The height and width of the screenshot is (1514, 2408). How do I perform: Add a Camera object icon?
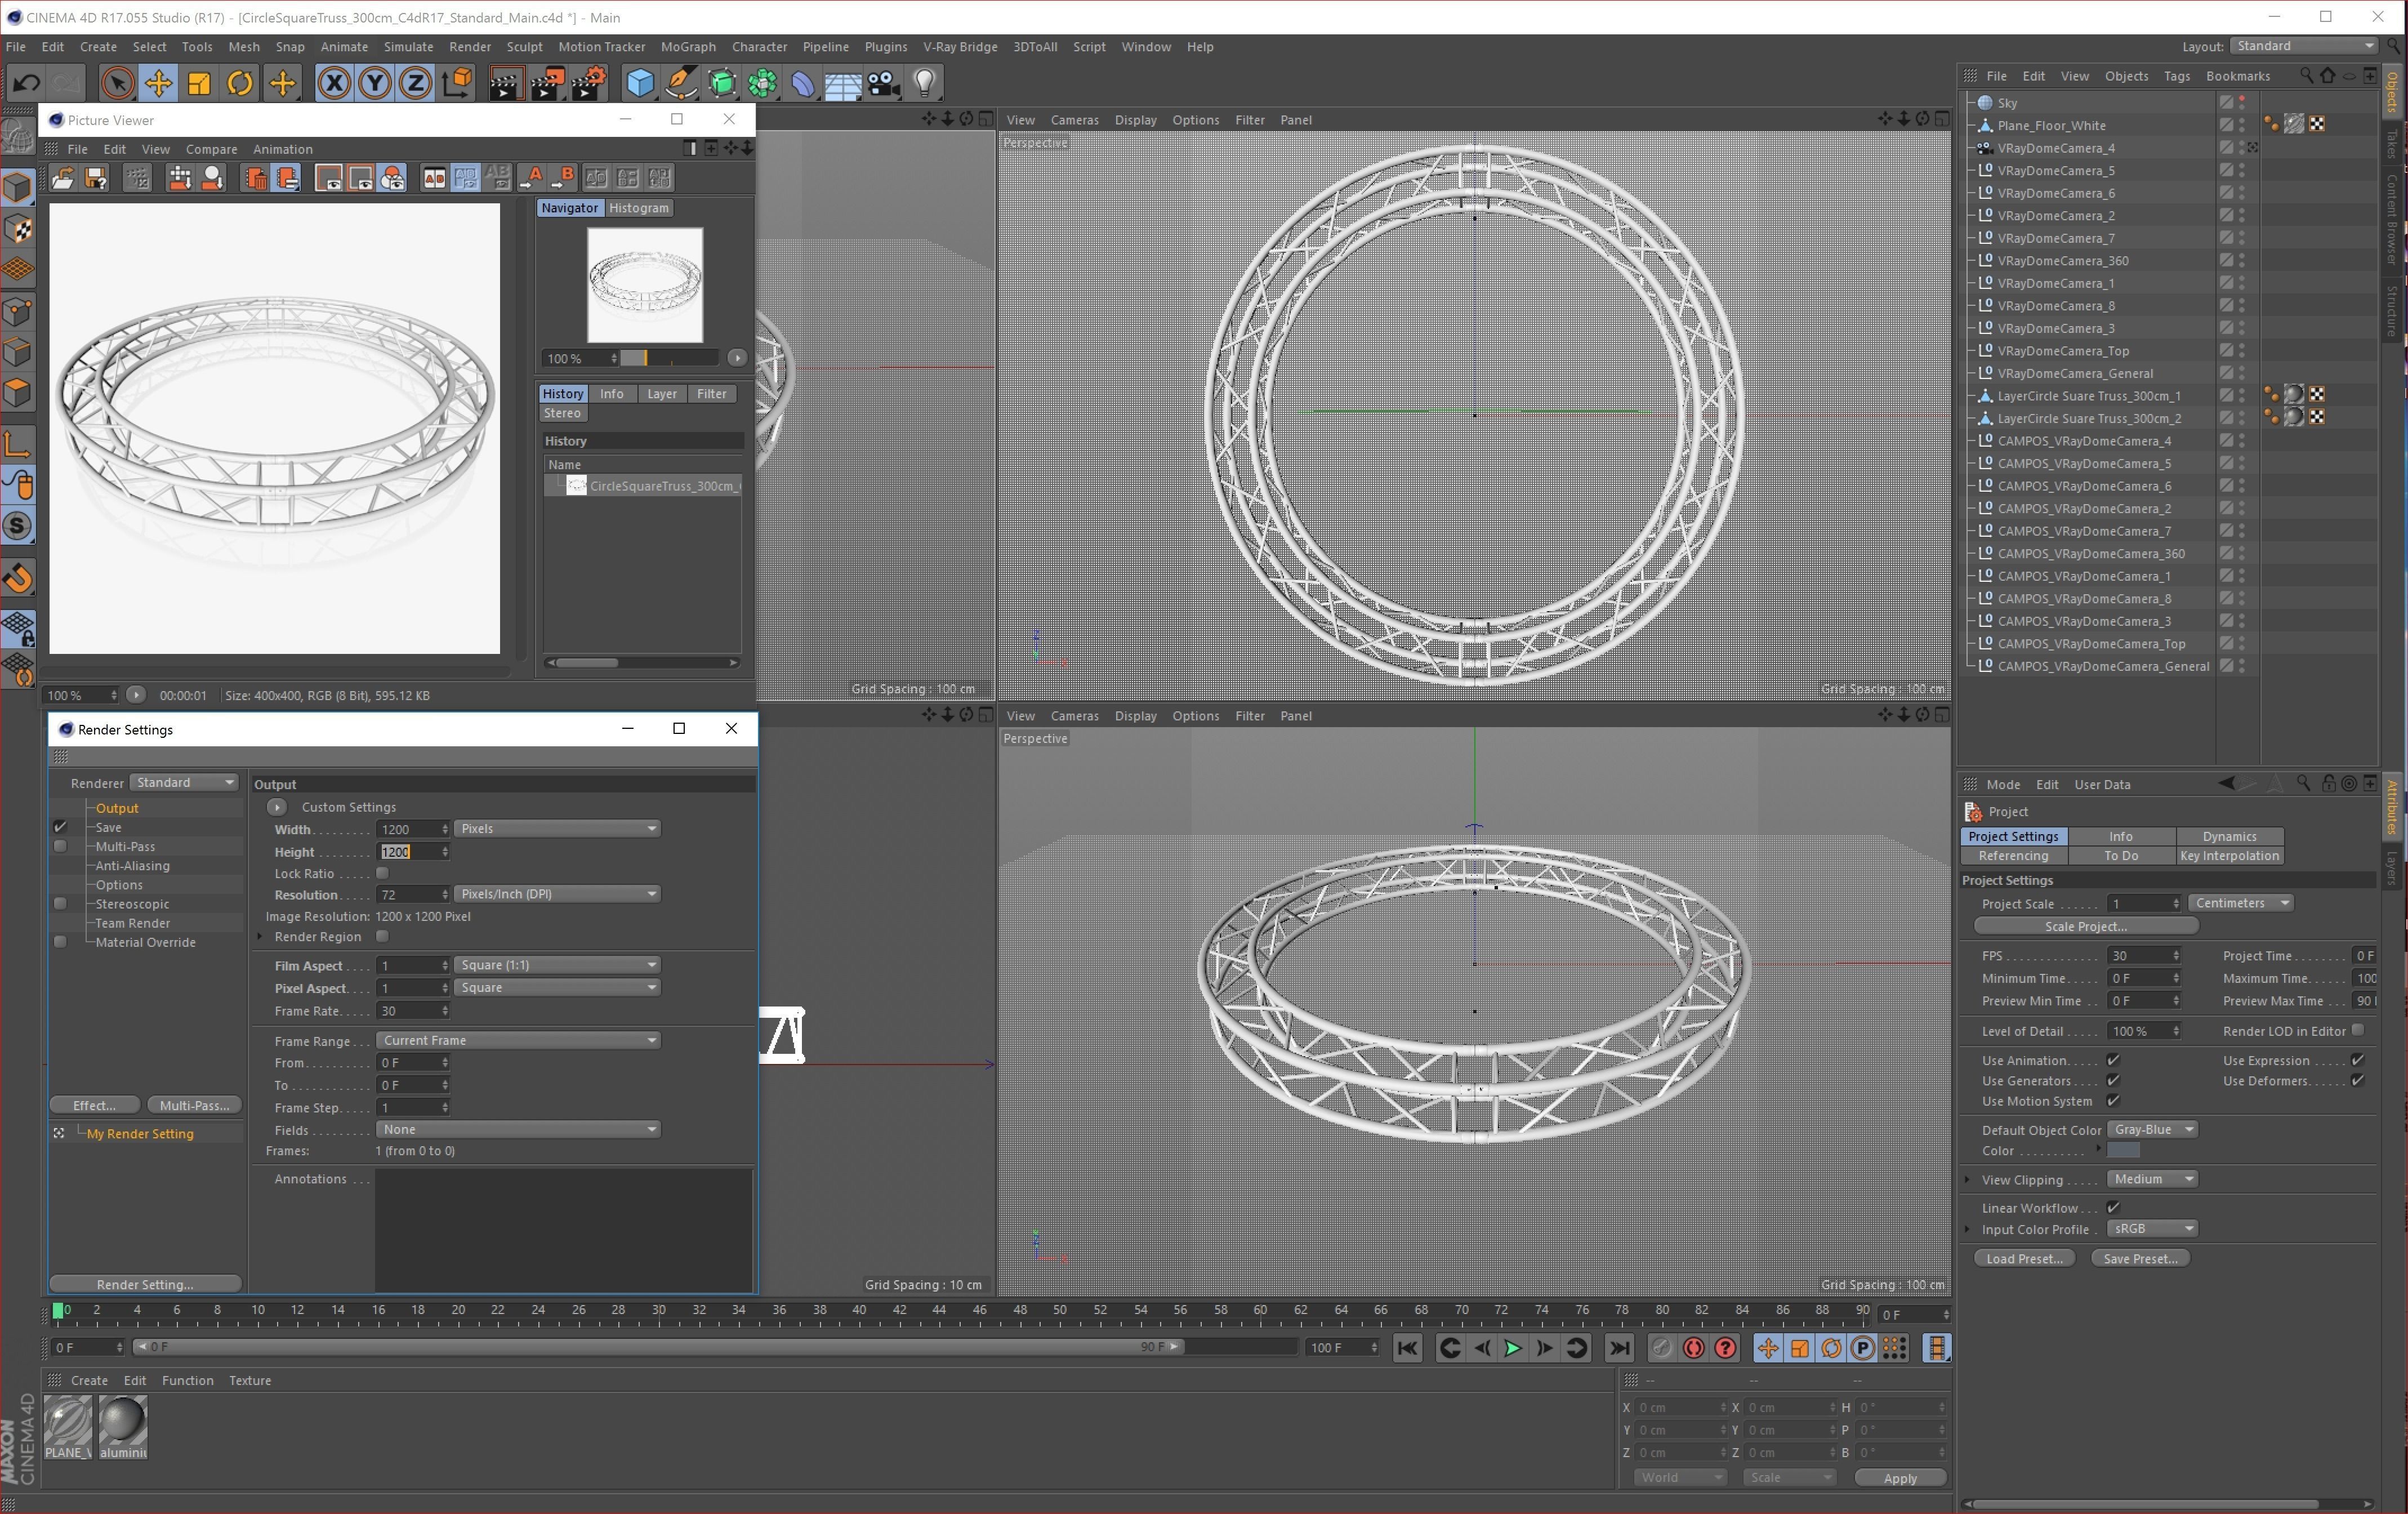pos(884,83)
